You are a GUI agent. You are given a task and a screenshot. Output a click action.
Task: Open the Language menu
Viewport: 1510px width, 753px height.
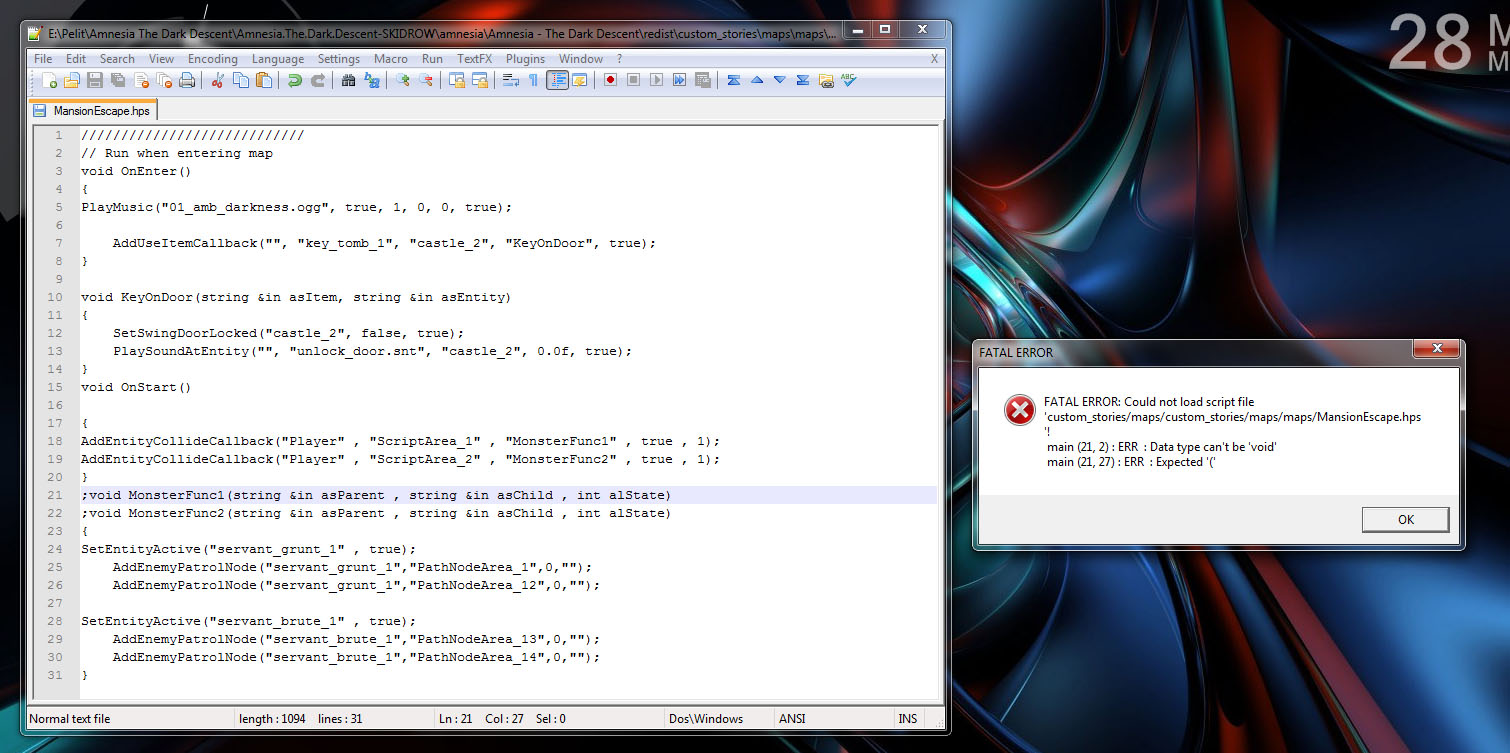277,59
